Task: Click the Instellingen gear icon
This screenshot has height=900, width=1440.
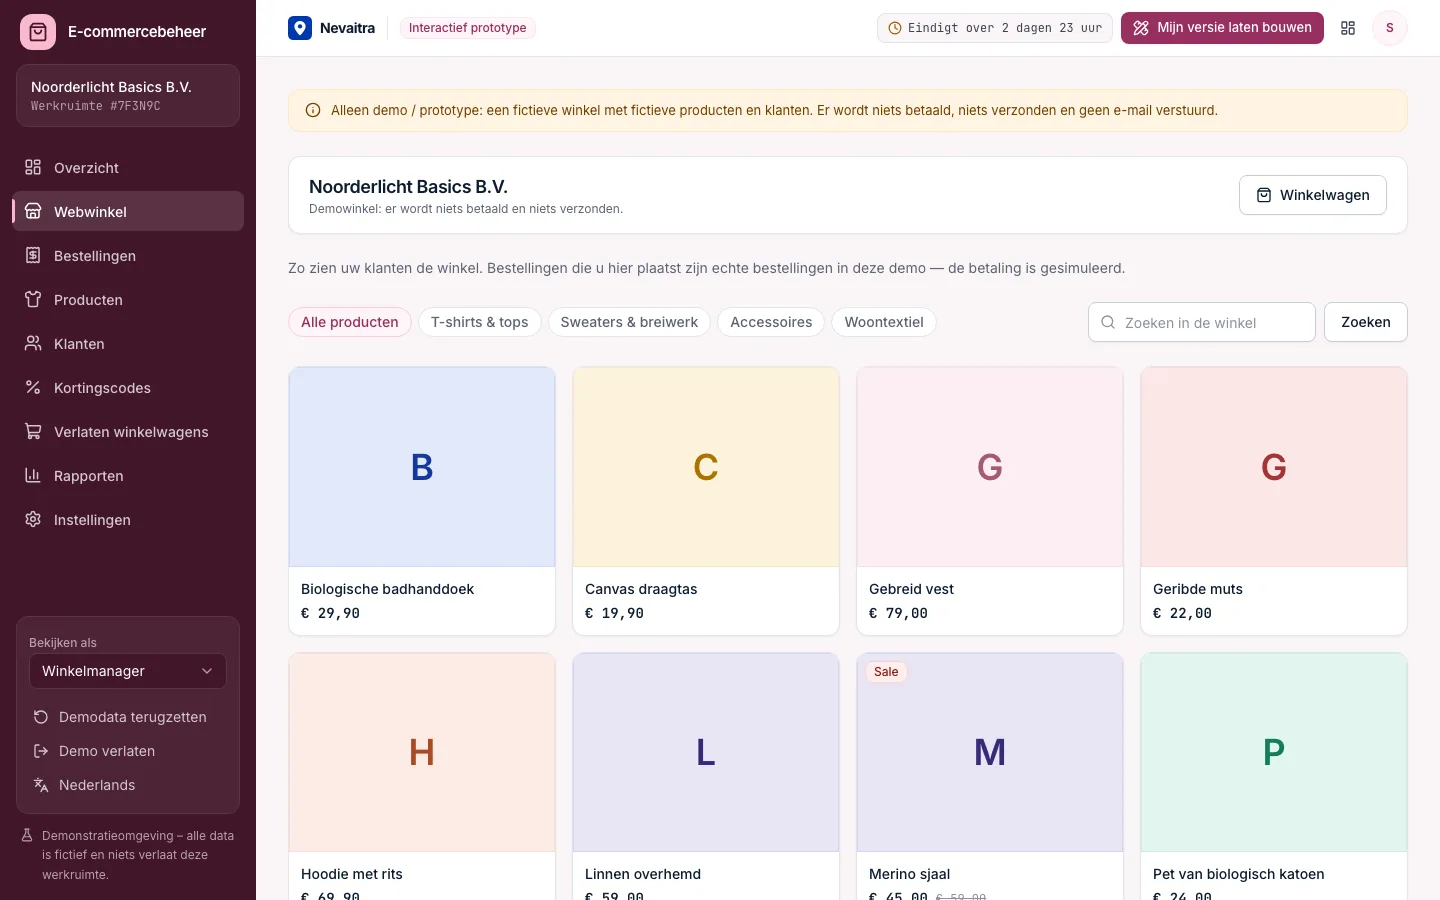Action: click(x=33, y=520)
